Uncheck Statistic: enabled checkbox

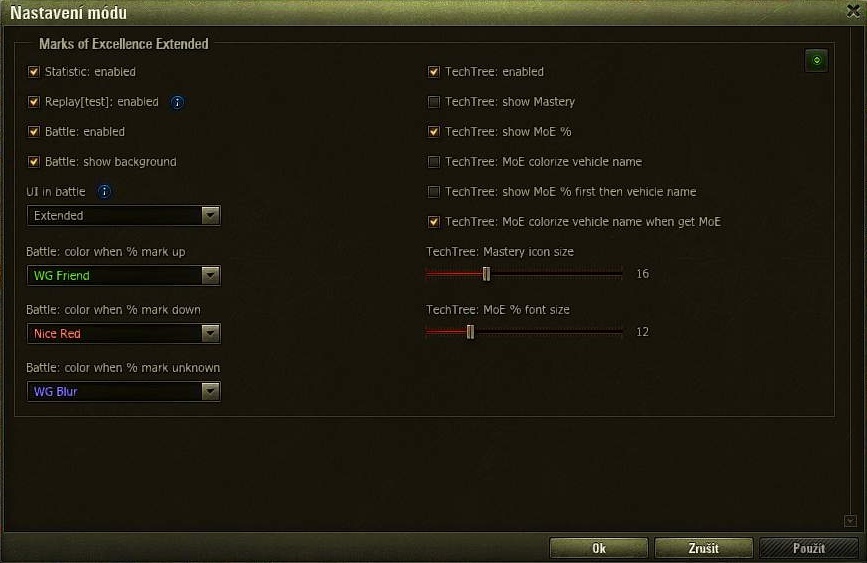34,72
